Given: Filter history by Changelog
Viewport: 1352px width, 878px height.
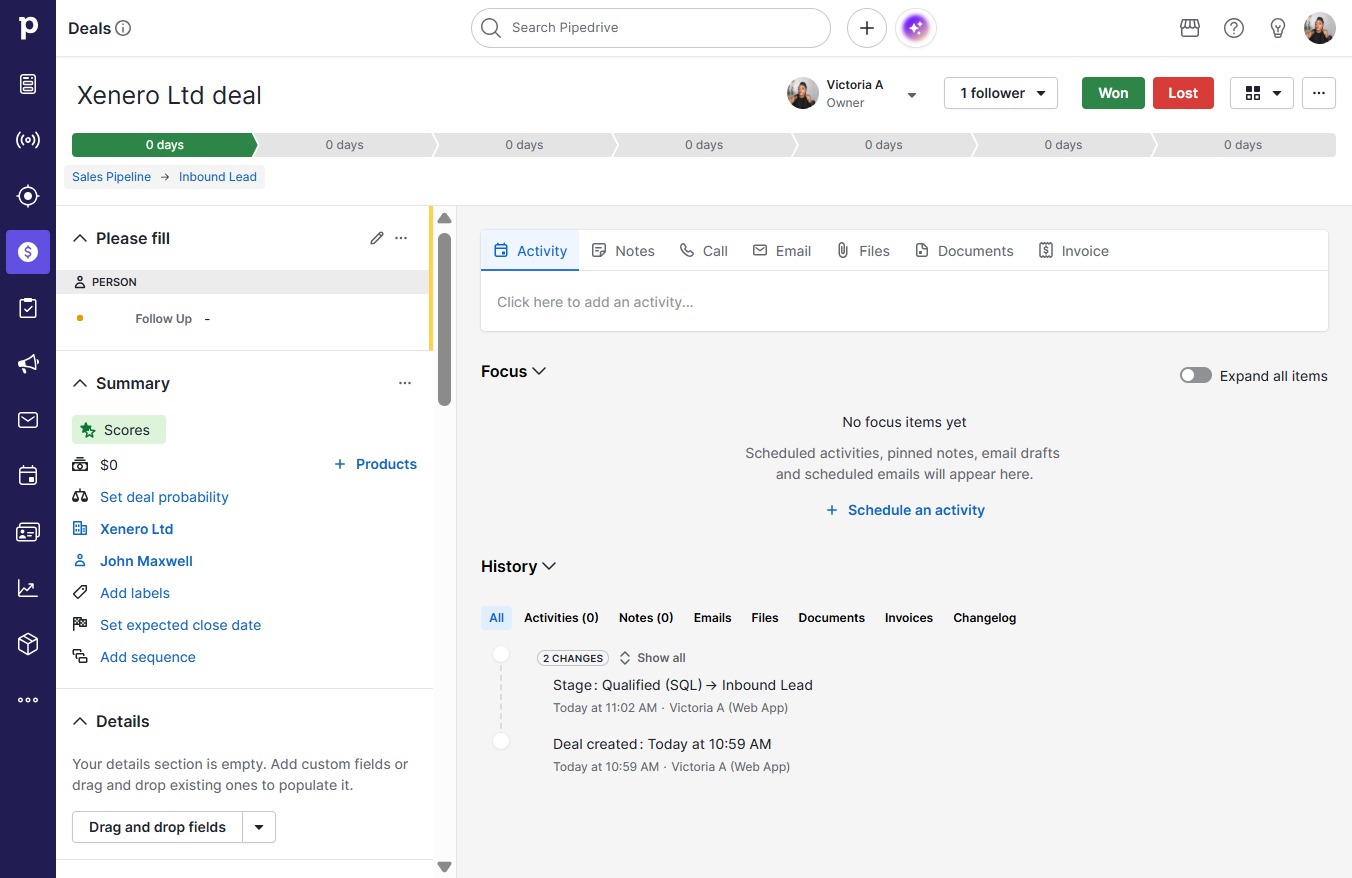Looking at the screenshot, I should (x=984, y=618).
